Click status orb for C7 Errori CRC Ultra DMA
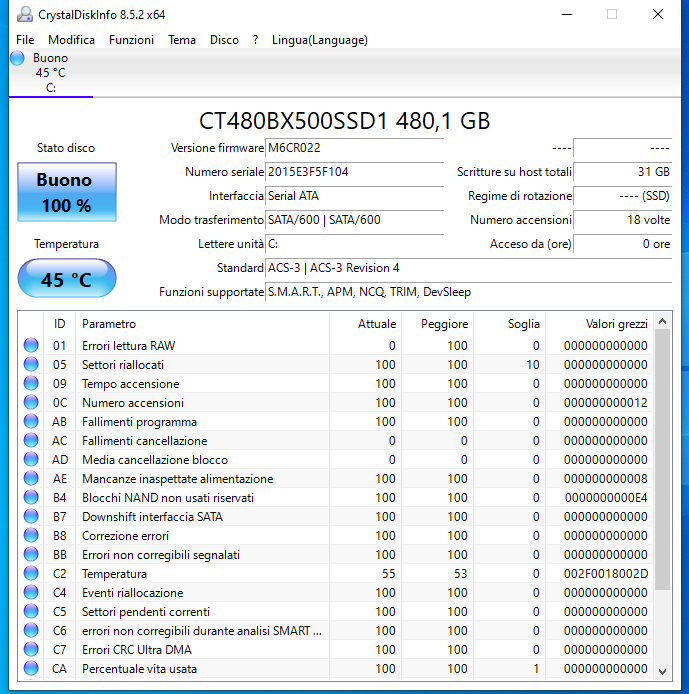 (x=31, y=650)
